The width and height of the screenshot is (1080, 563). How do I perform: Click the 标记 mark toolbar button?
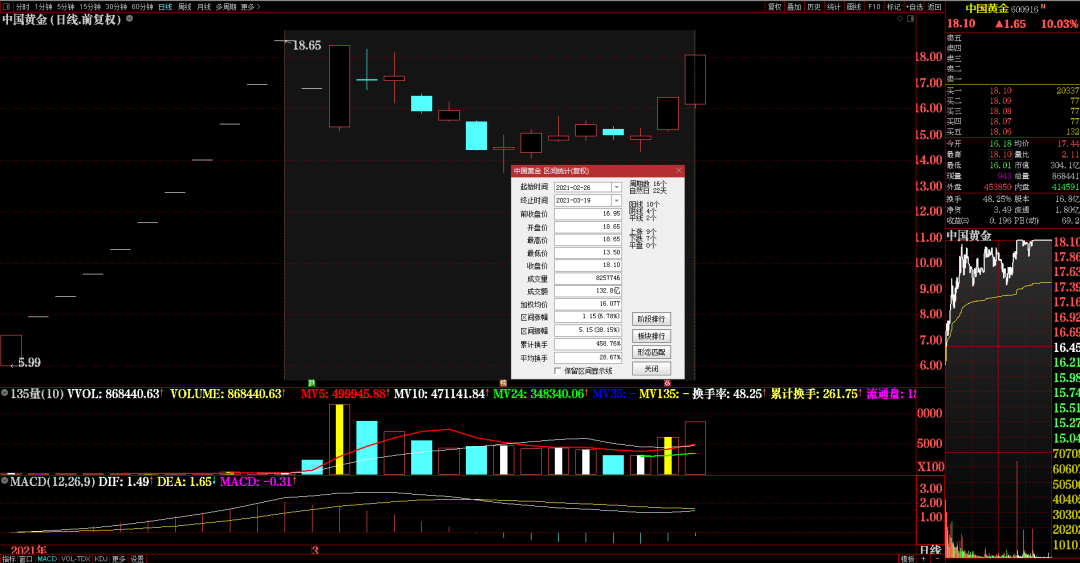(x=894, y=6)
